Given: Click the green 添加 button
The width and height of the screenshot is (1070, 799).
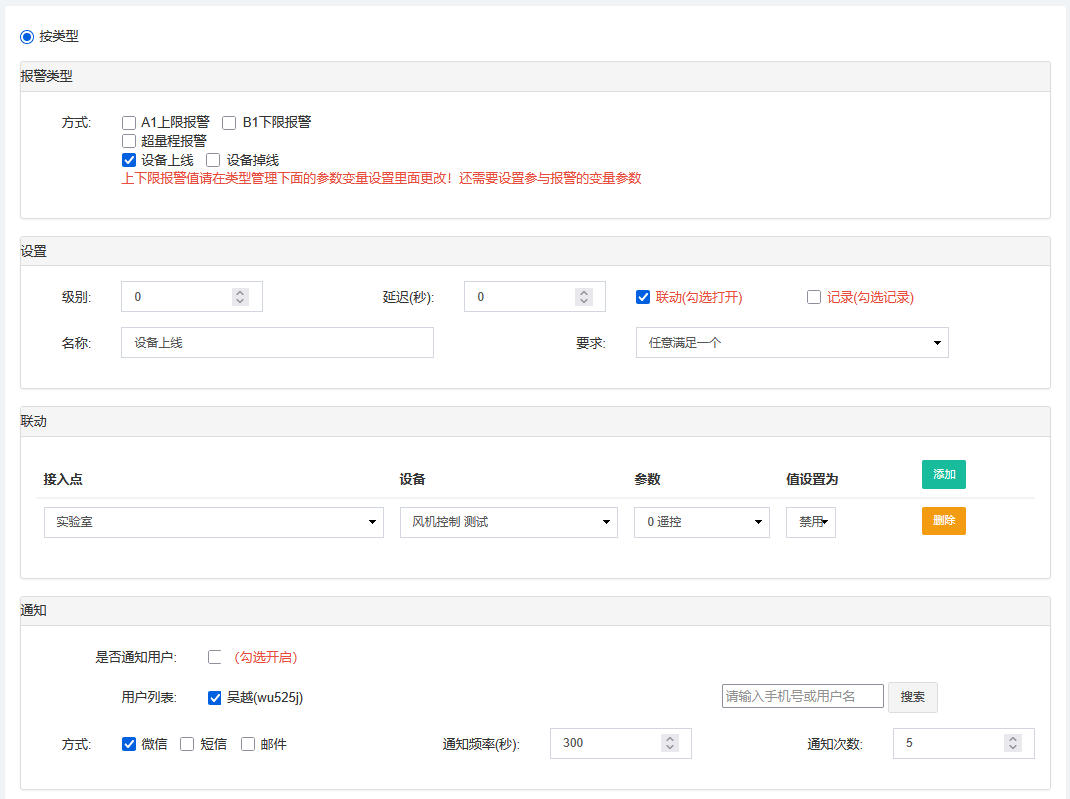Looking at the screenshot, I should click(943, 474).
